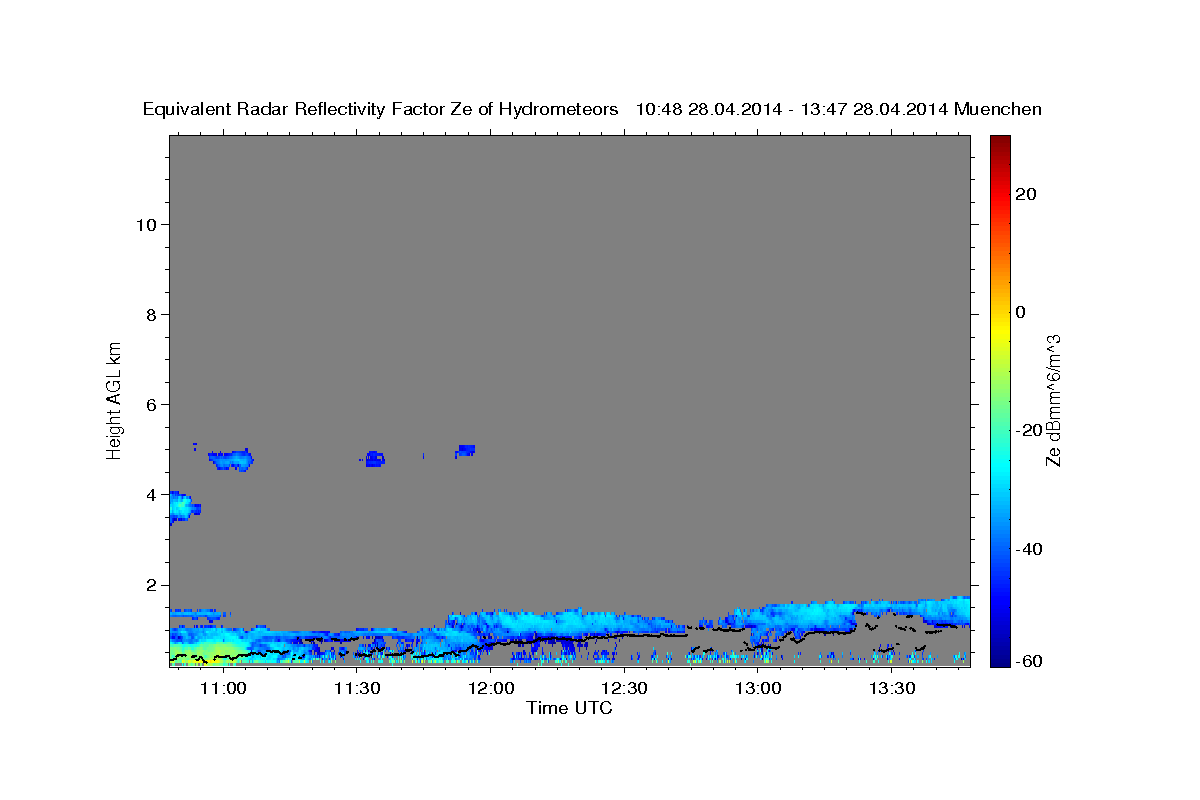The image size is (1200, 800).
Task: Click the 11:00 time axis tick label
Action: point(223,689)
